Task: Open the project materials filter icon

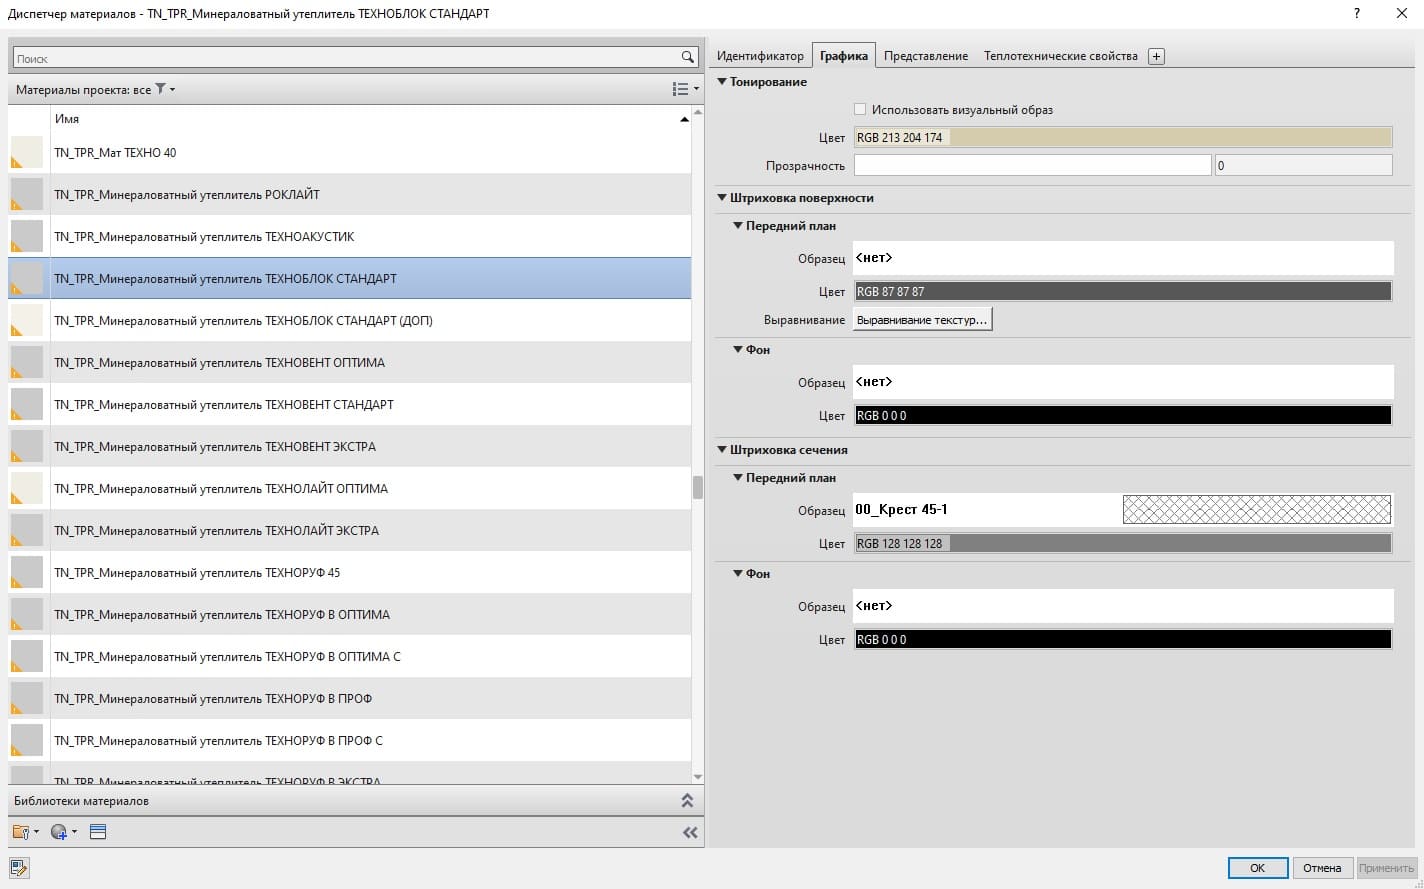Action: pos(161,89)
